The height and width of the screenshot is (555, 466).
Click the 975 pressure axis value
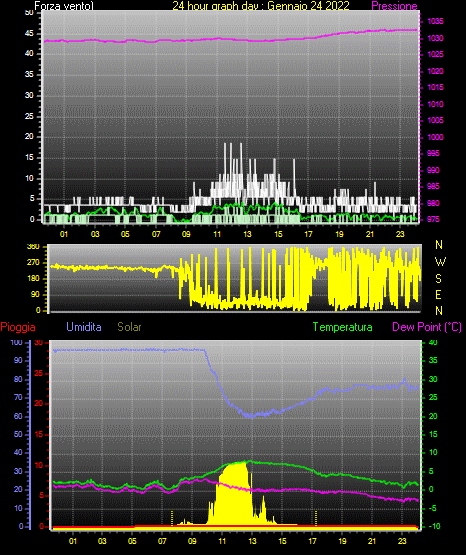click(433, 219)
